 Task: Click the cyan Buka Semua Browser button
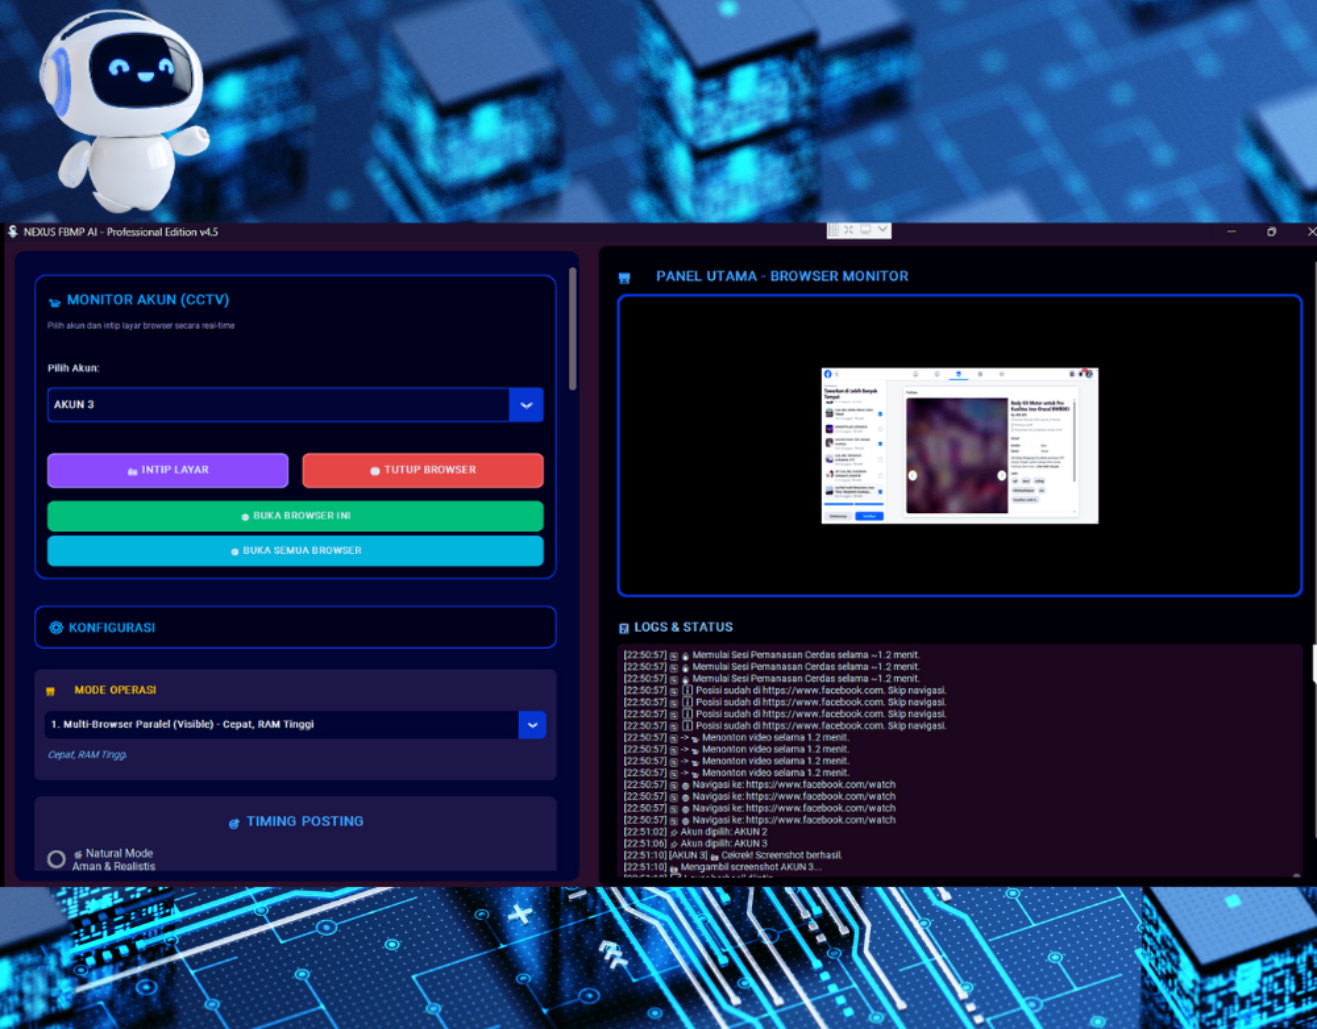point(295,550)
